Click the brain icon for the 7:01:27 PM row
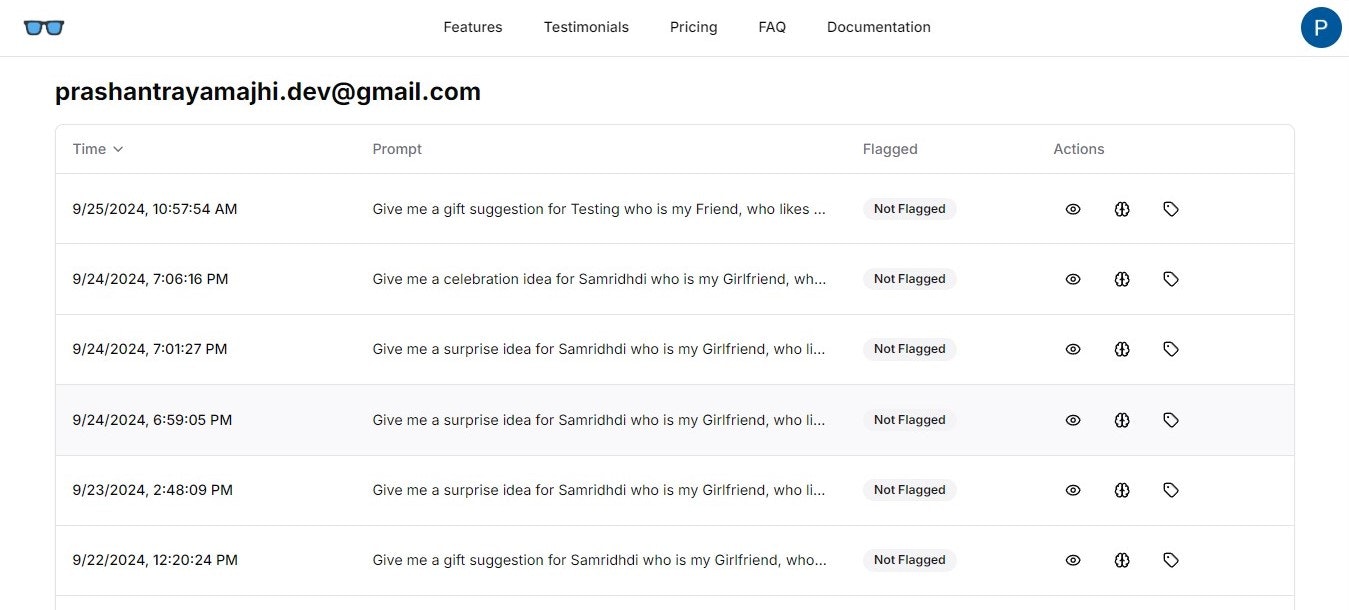The width and height of the screenshot is (1349, 610). [x=1122, y=349]
